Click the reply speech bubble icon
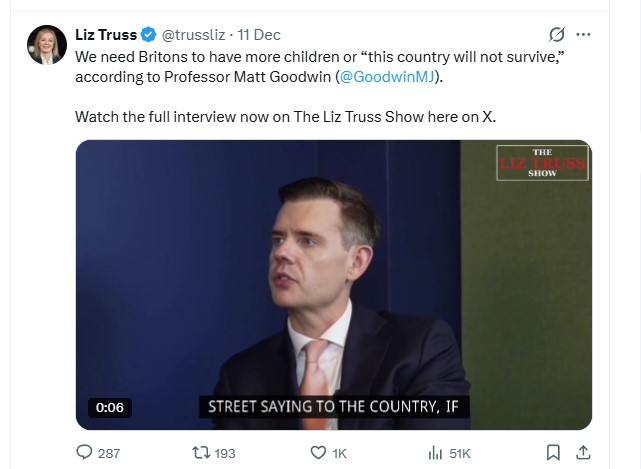Viewport: 641px width, 469px height. click(x=83, y=453)
